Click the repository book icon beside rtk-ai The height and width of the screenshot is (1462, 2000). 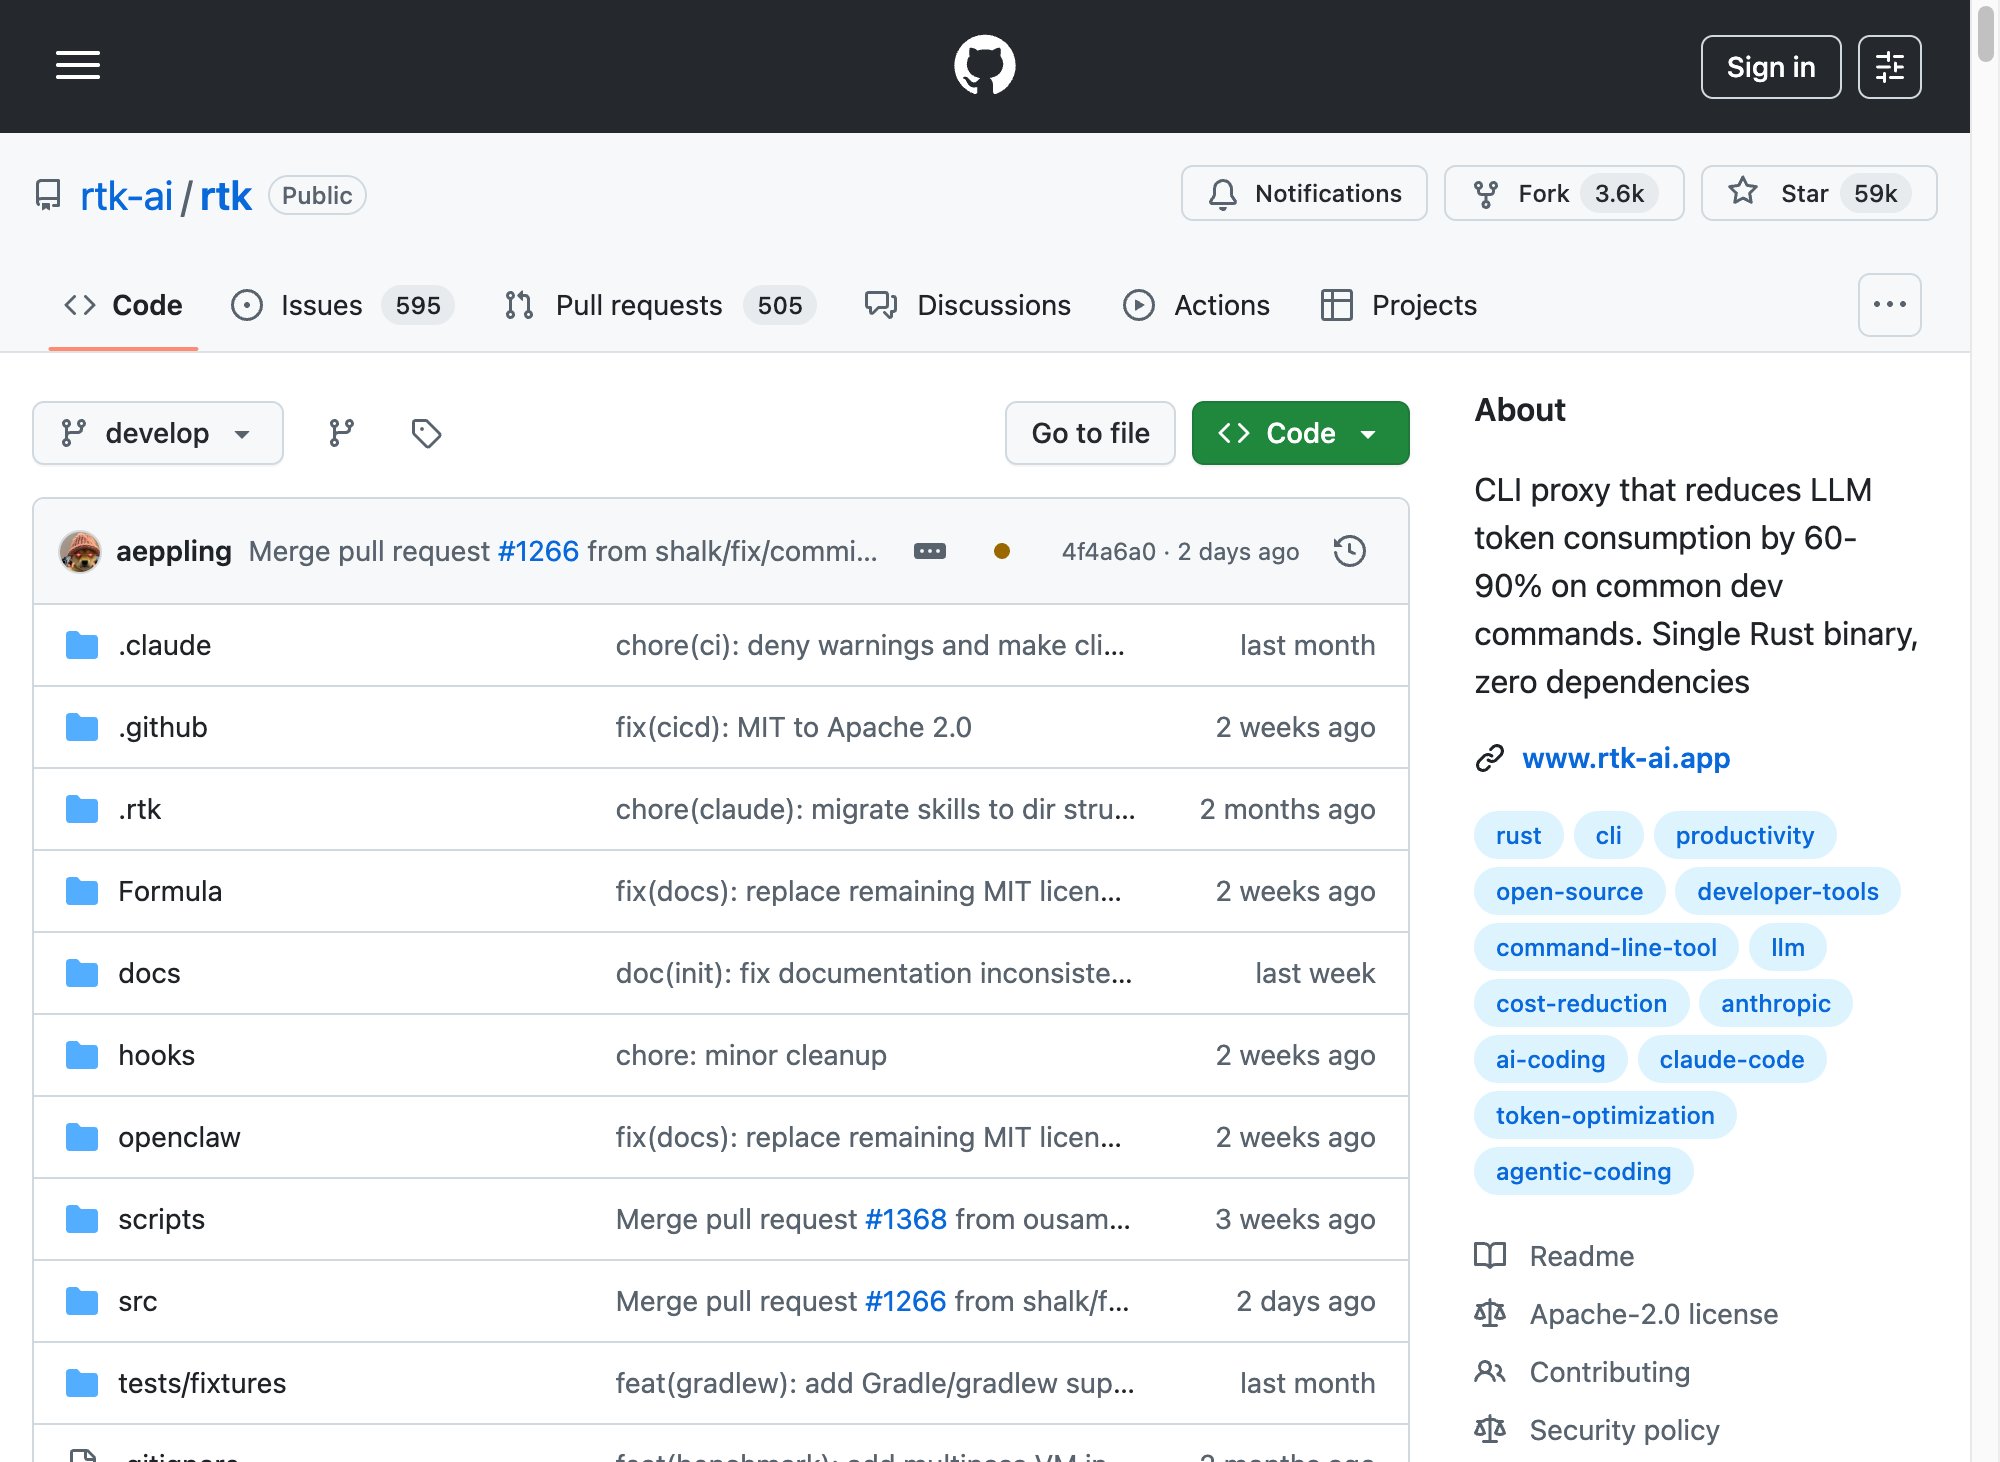click(x=48, y=195)
